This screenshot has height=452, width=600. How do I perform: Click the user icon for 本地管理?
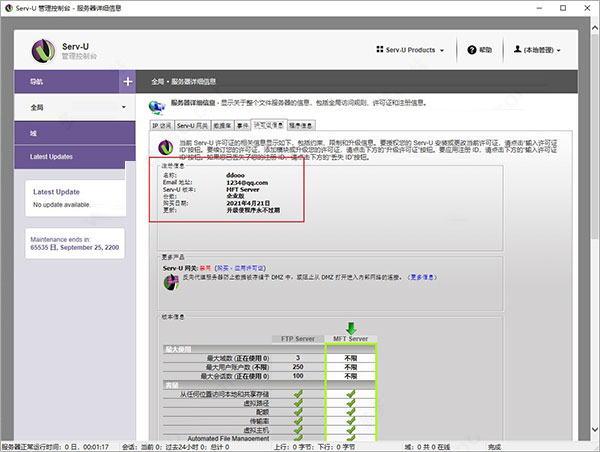517,49
